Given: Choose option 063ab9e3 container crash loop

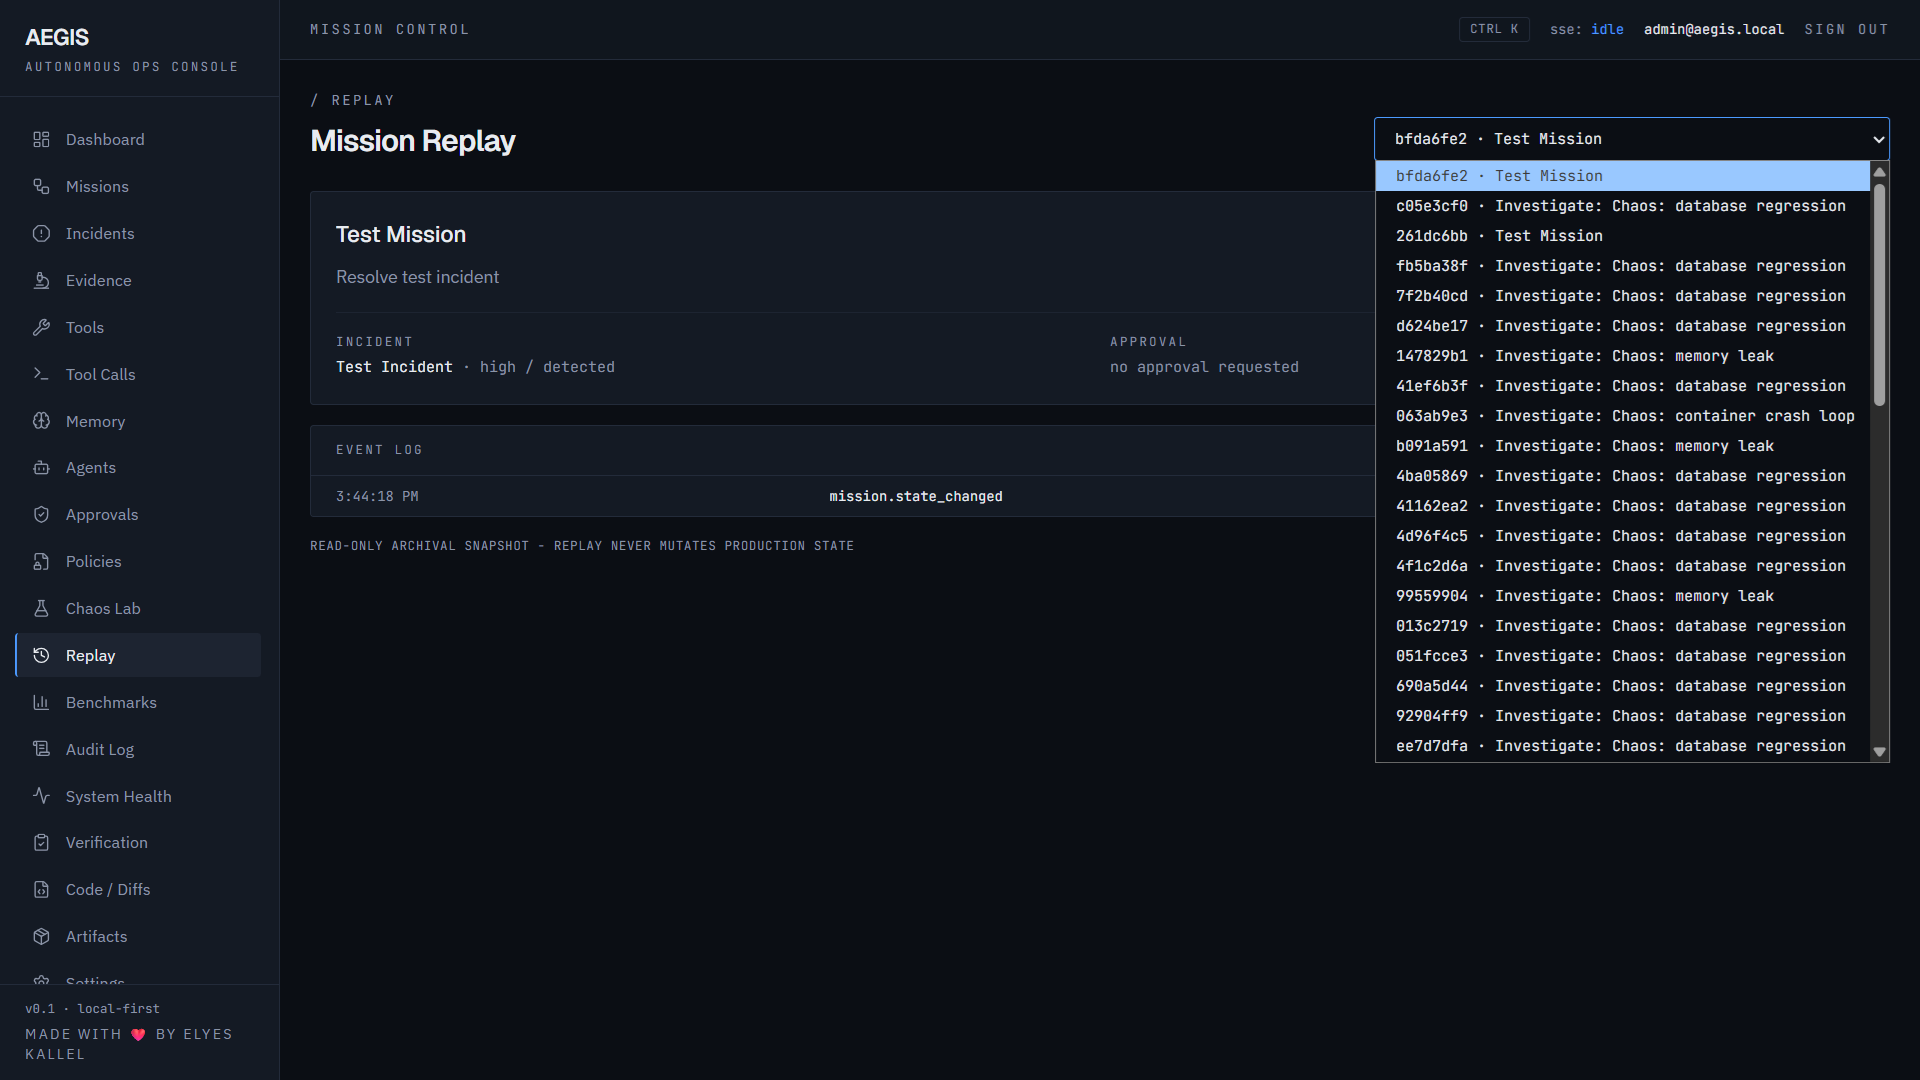Looking at the screenshot, I should tap(1622, 416).
